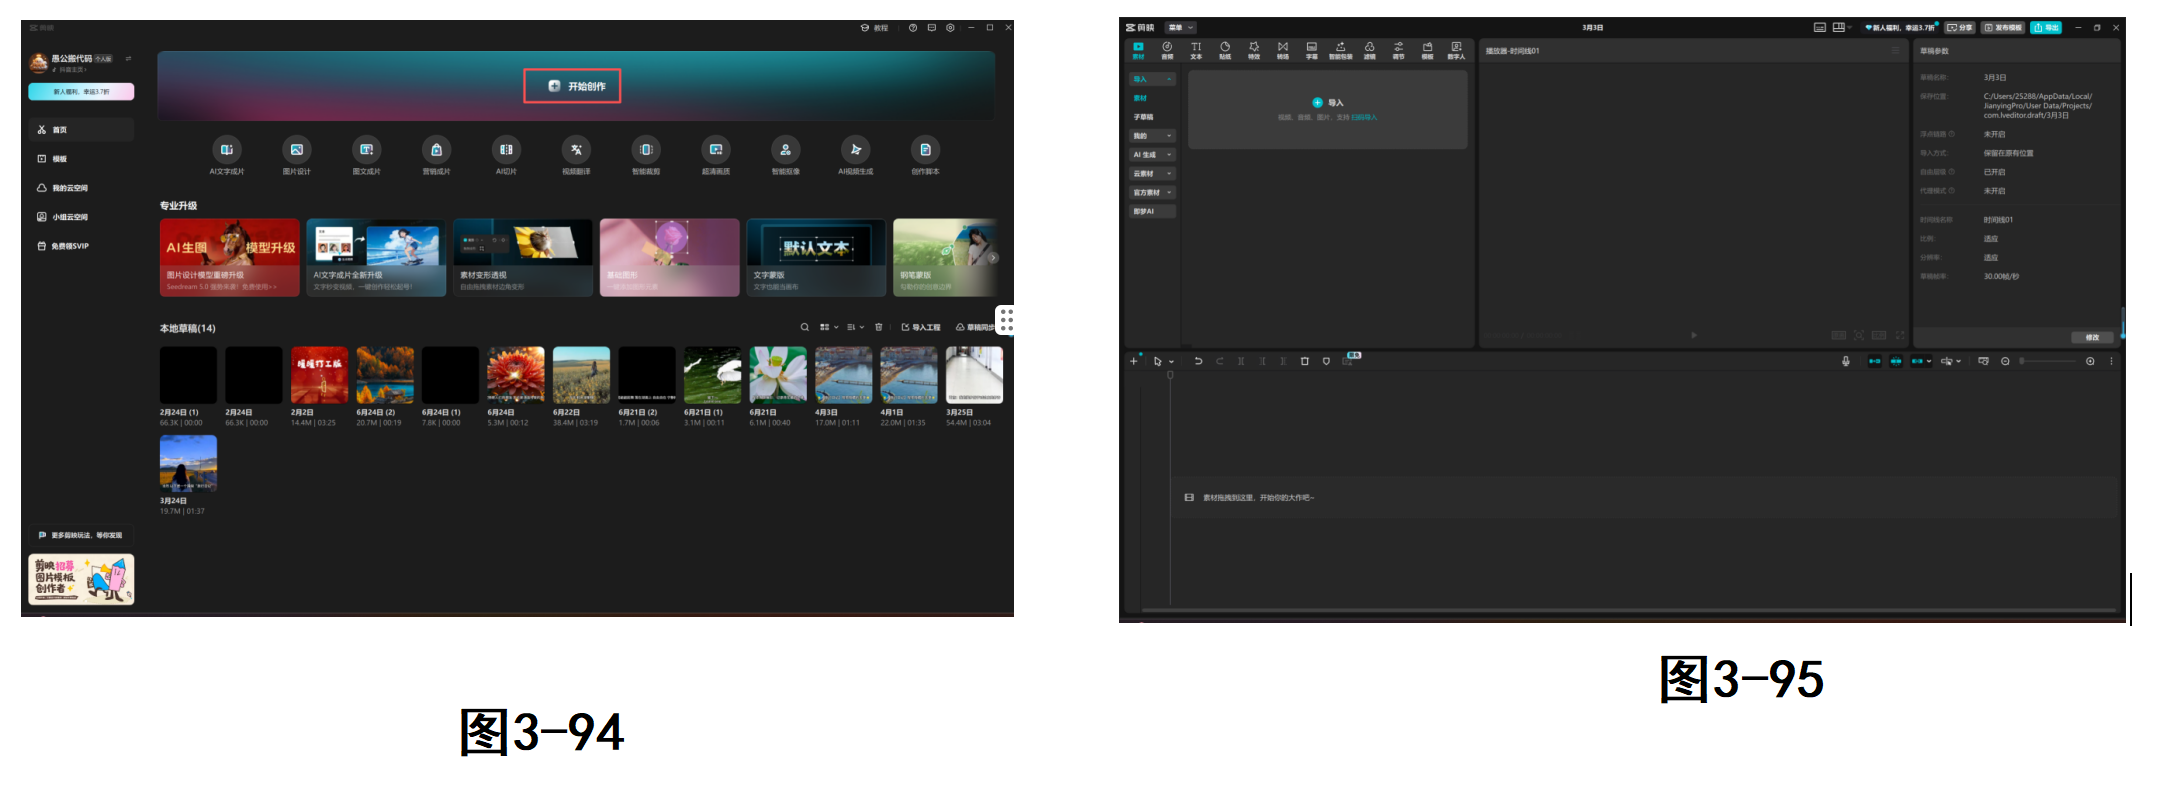
Task: Open 小组云空间 in the home sidebar
Action: (x=81, y=217)
